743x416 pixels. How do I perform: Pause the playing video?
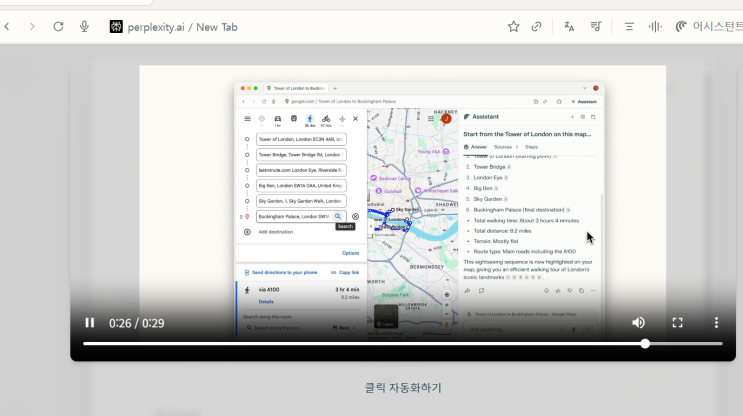(x=90, y=323)
